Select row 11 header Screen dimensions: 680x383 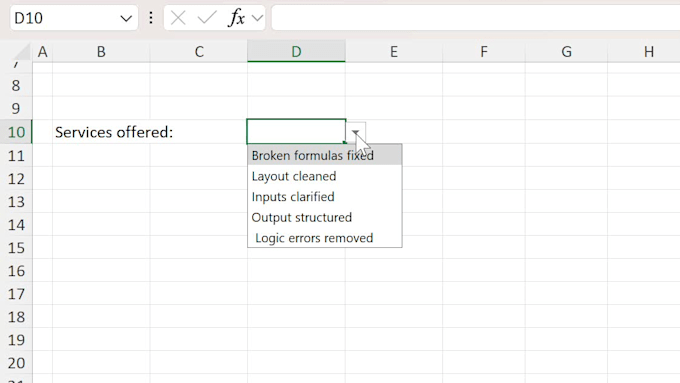point(16,155)
